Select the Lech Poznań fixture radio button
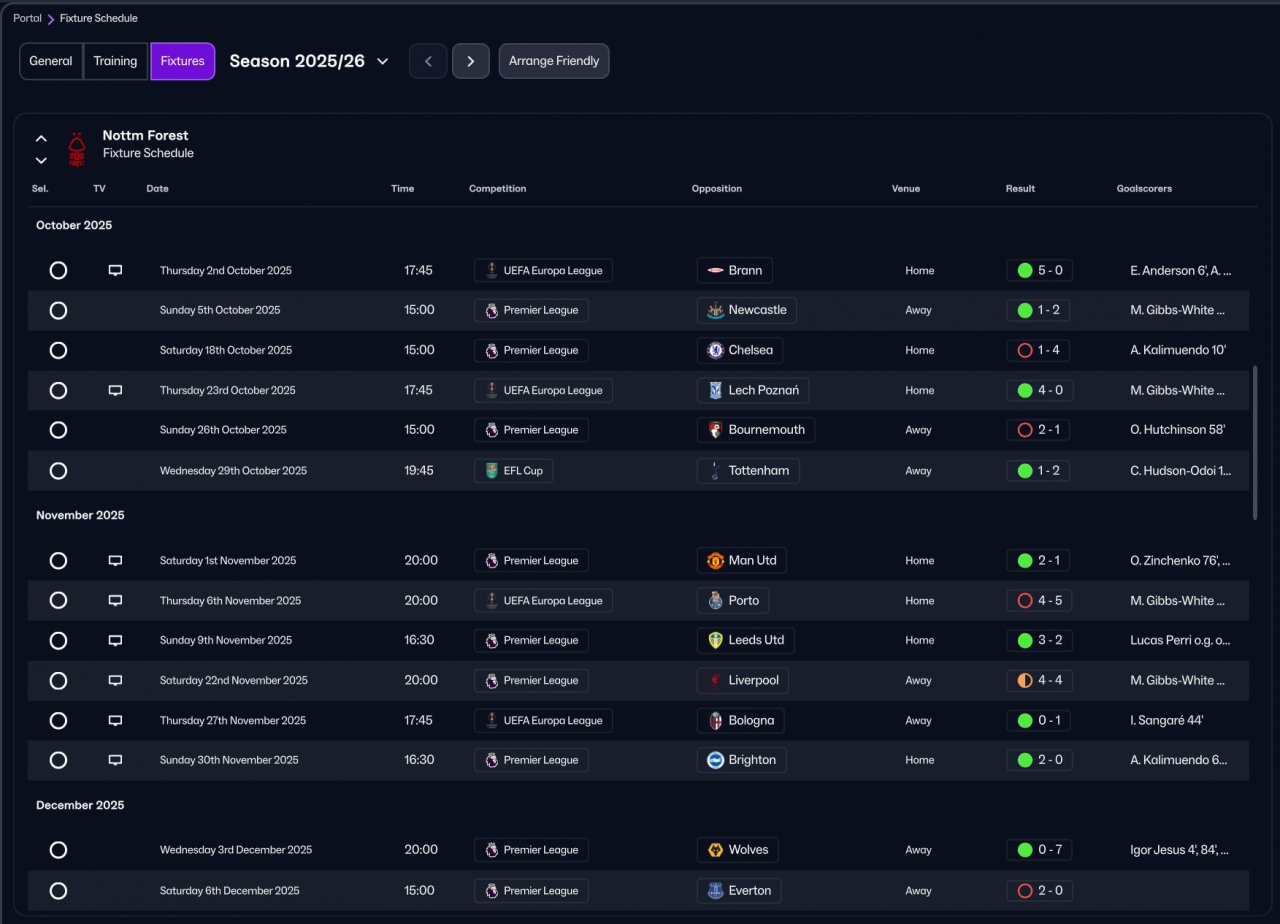The width and height of the screenshot is (1280, 924). (58, 390)
